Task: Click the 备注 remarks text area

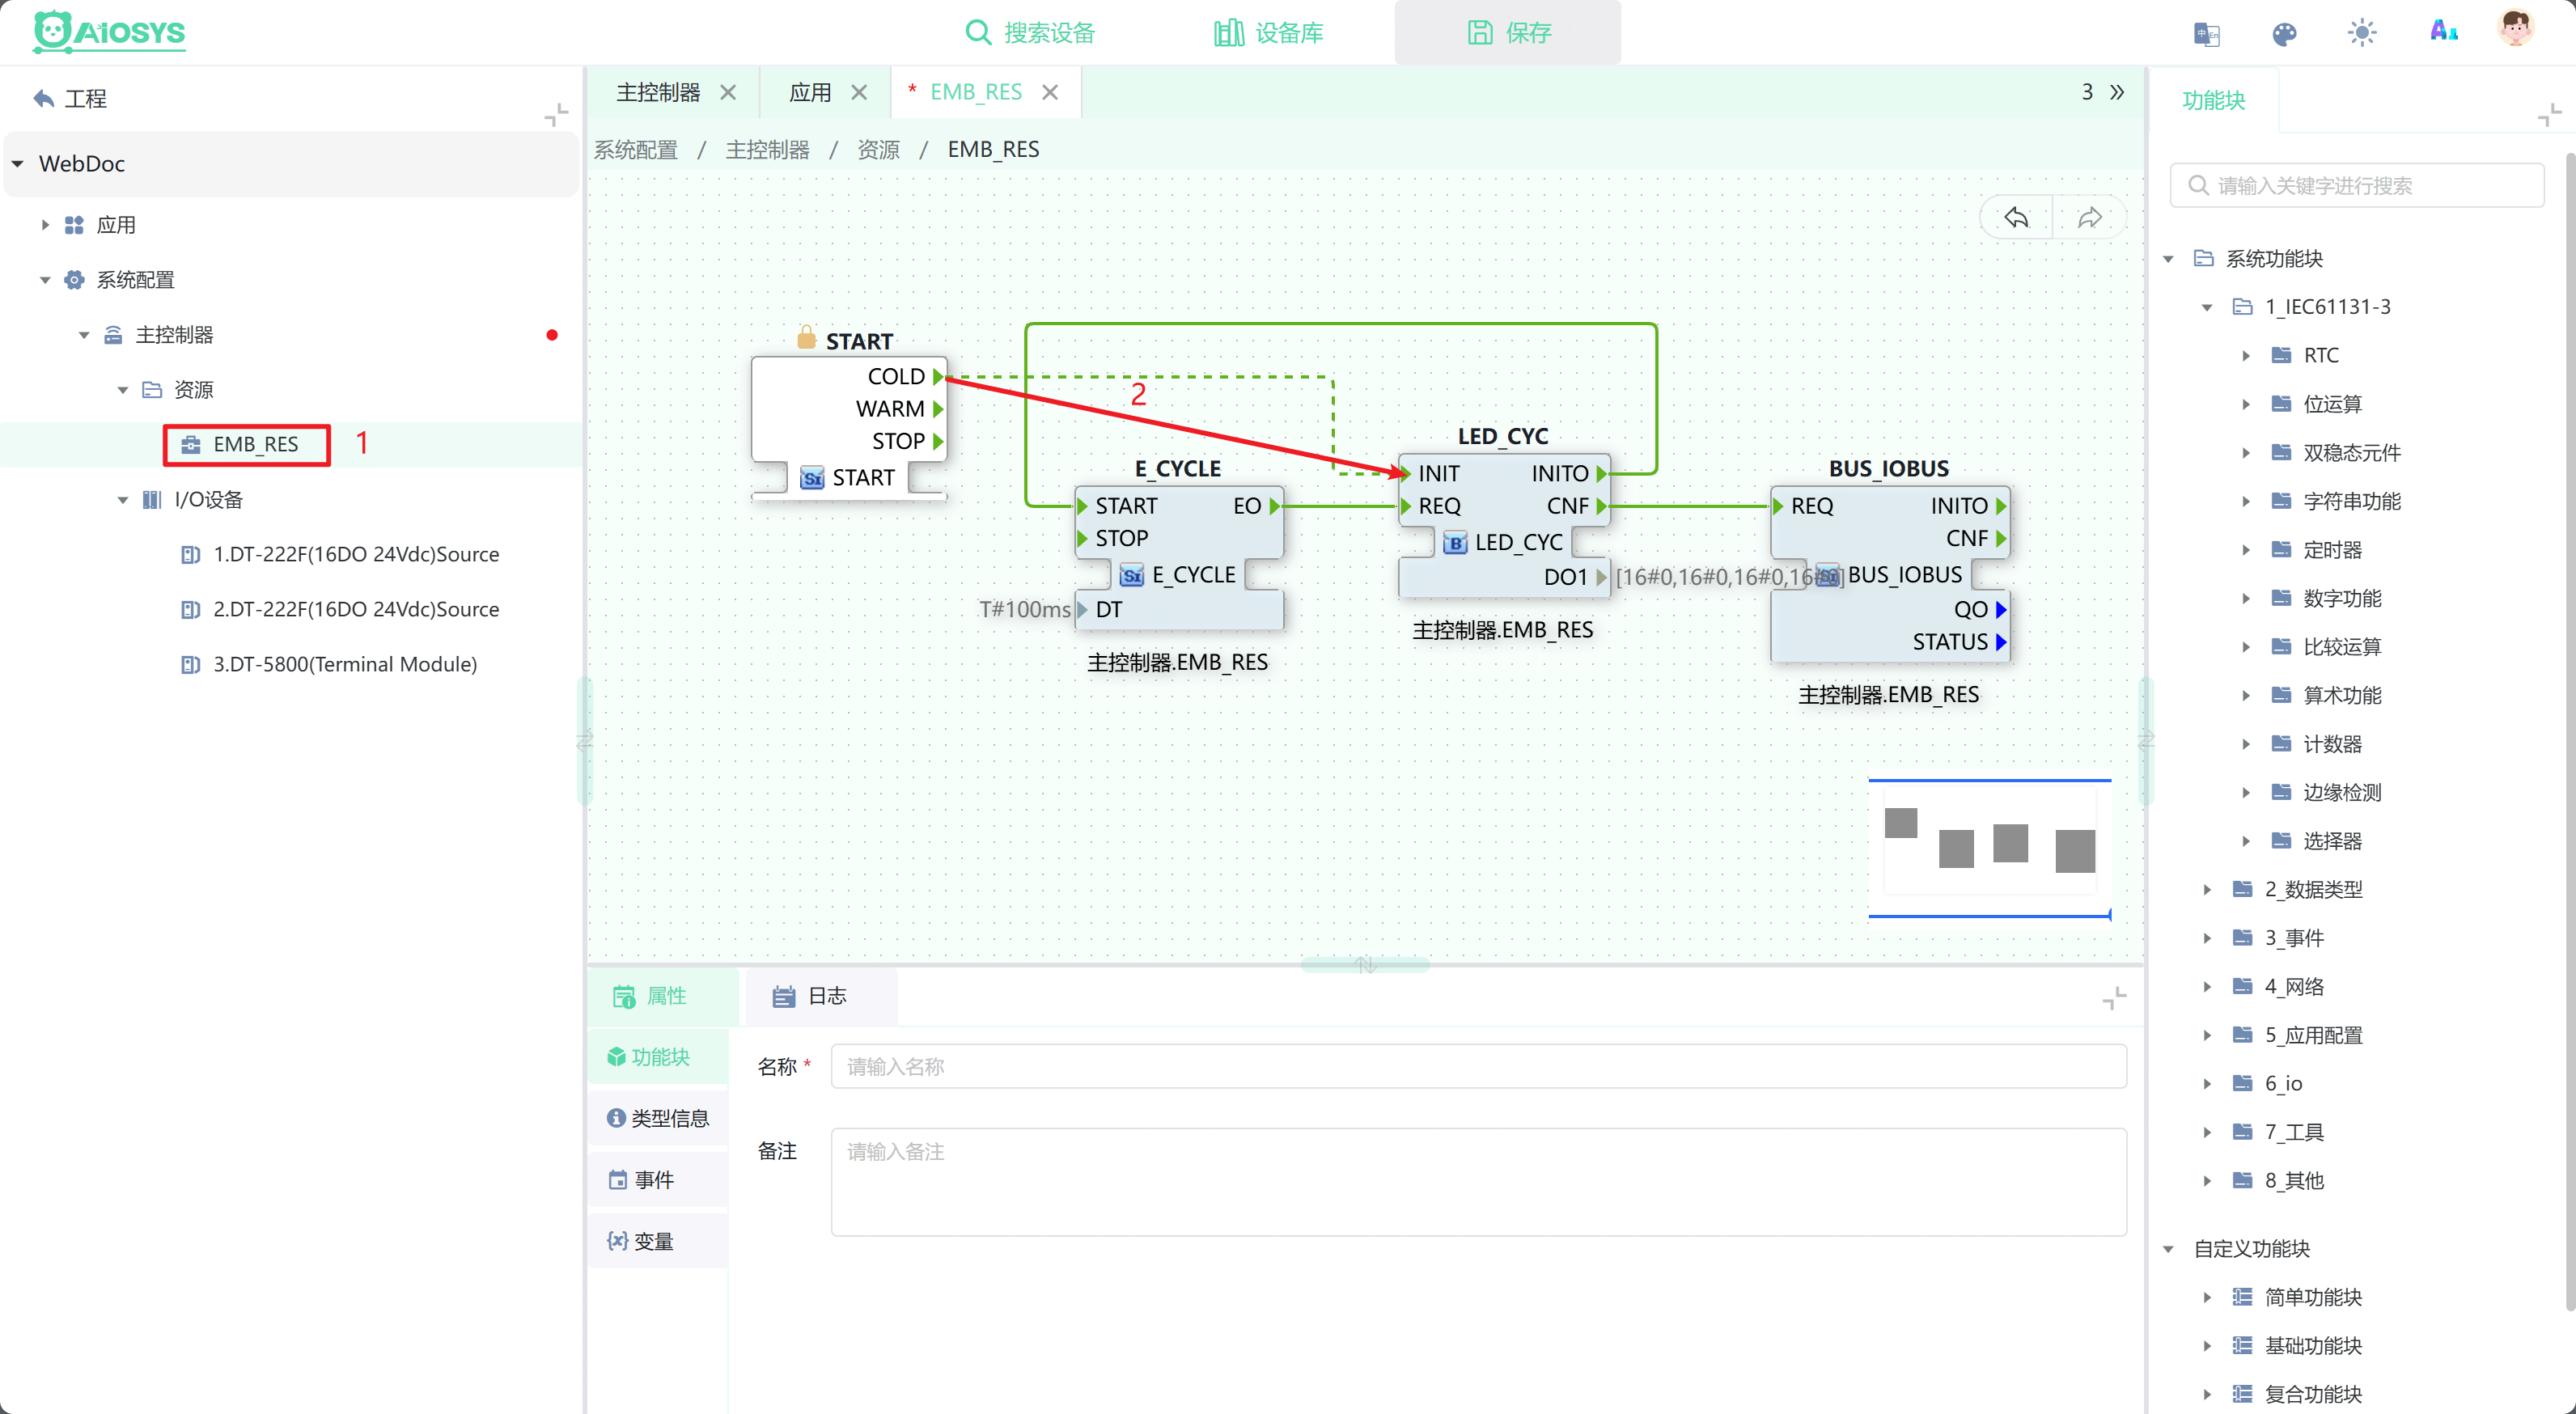Action: tap(1478, 1182)
